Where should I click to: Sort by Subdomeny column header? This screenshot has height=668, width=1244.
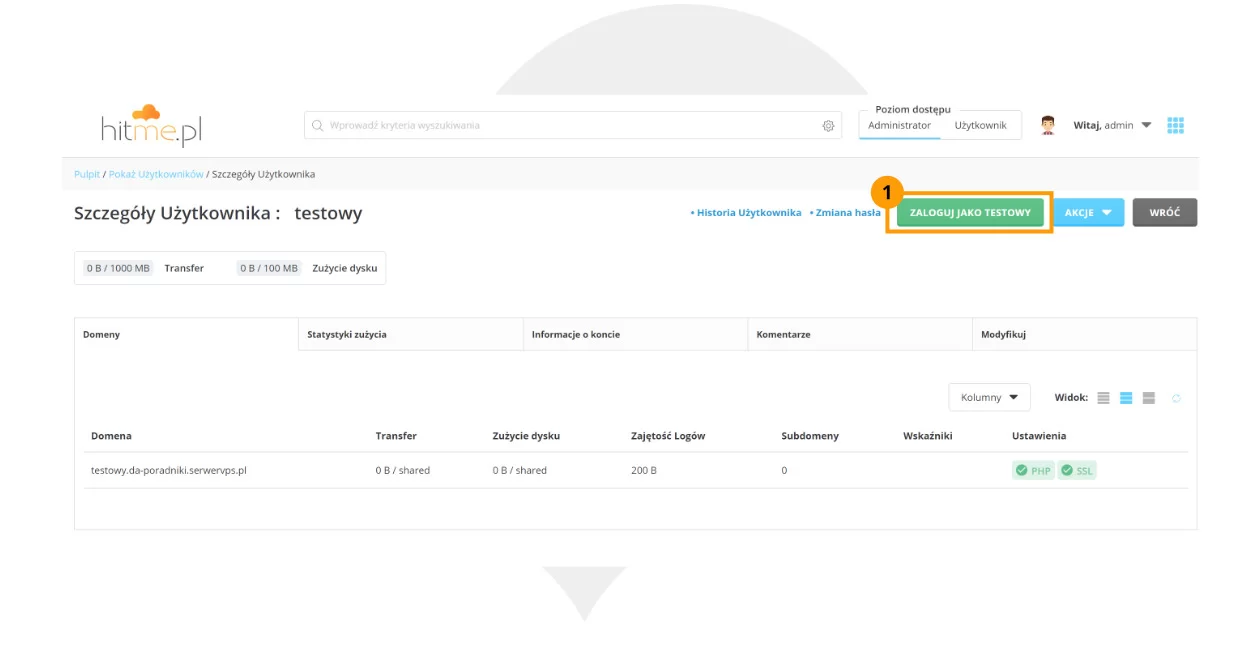(x=810, y=436)
